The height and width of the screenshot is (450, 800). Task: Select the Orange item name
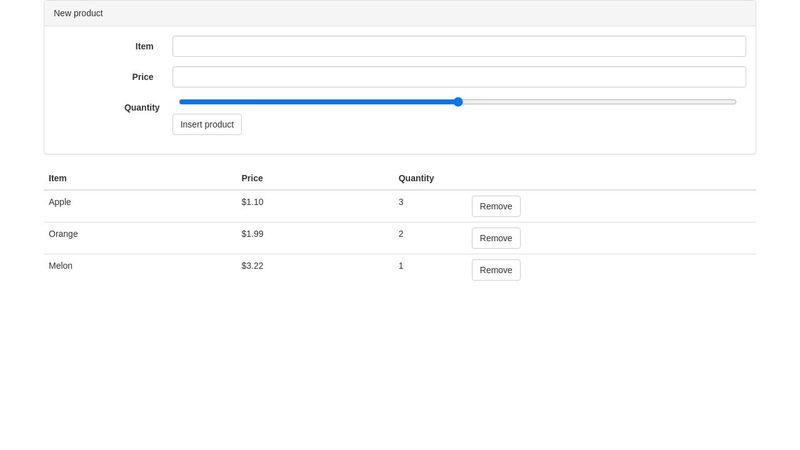point(63,234)
